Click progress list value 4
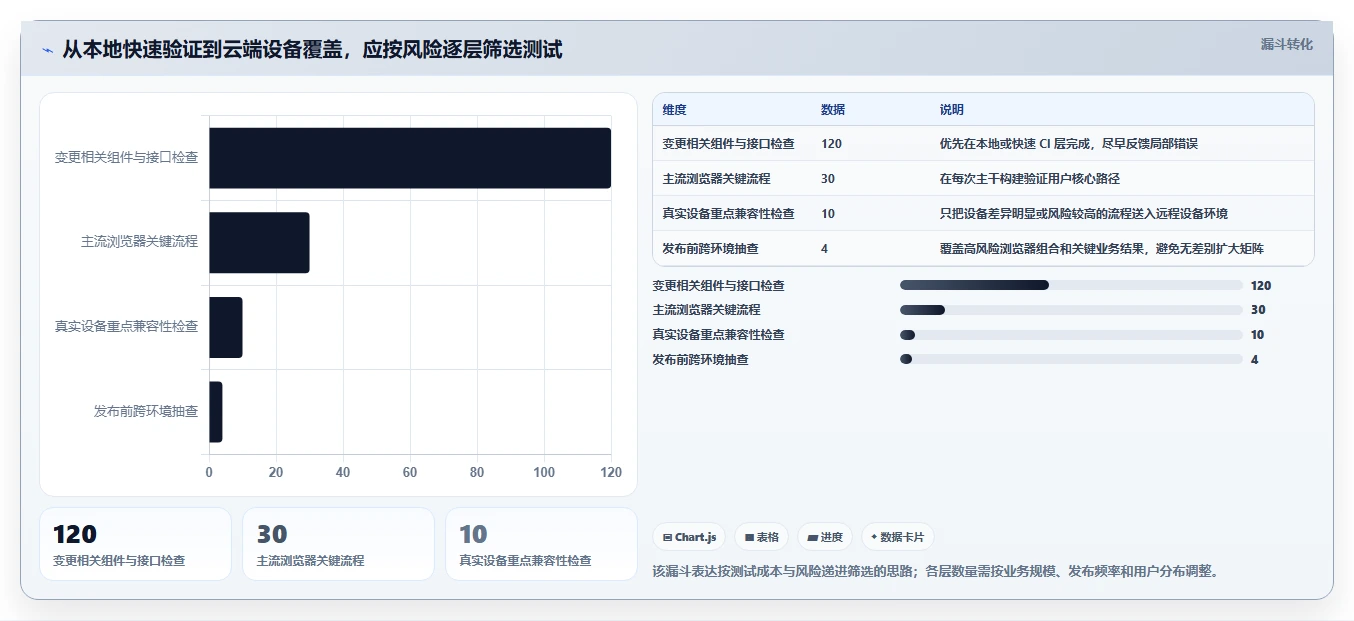1354x621 pixels. click(1254, 359)
